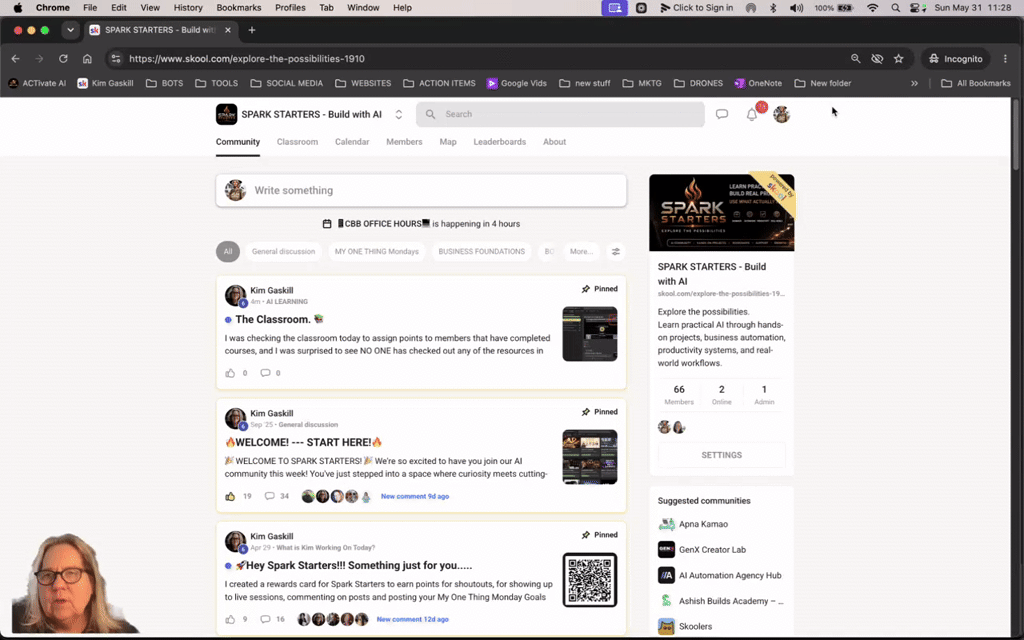
Task: Open the Chrome zoom magnifier icon
Action: [x=856, y=59]
